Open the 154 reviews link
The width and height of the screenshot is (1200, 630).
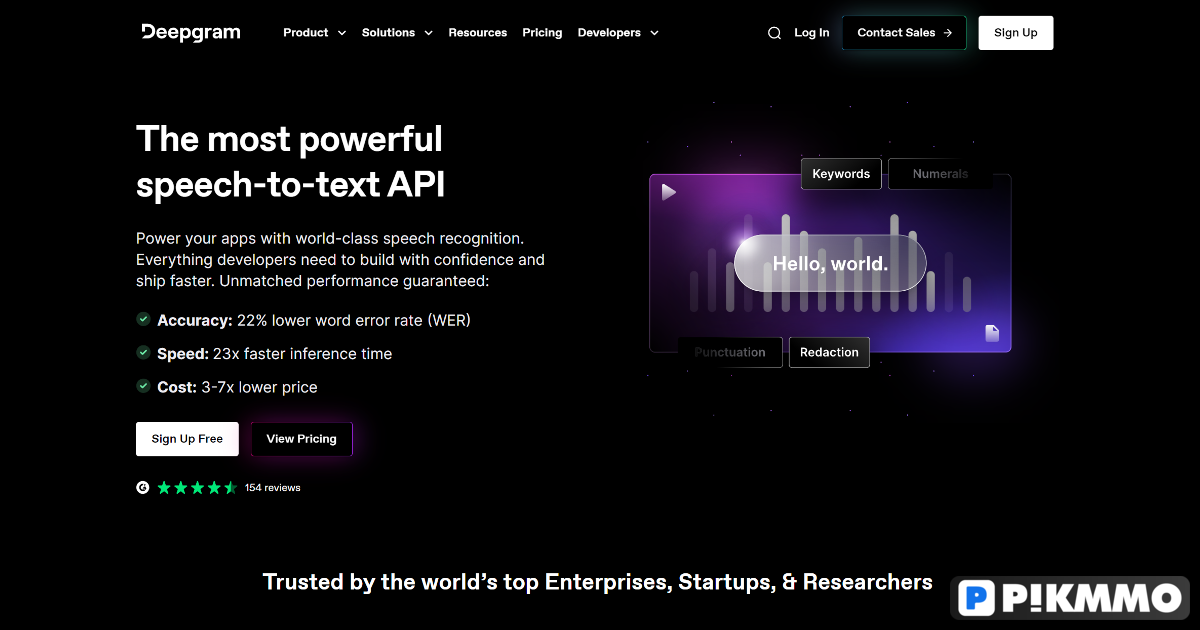click(273, 488)
